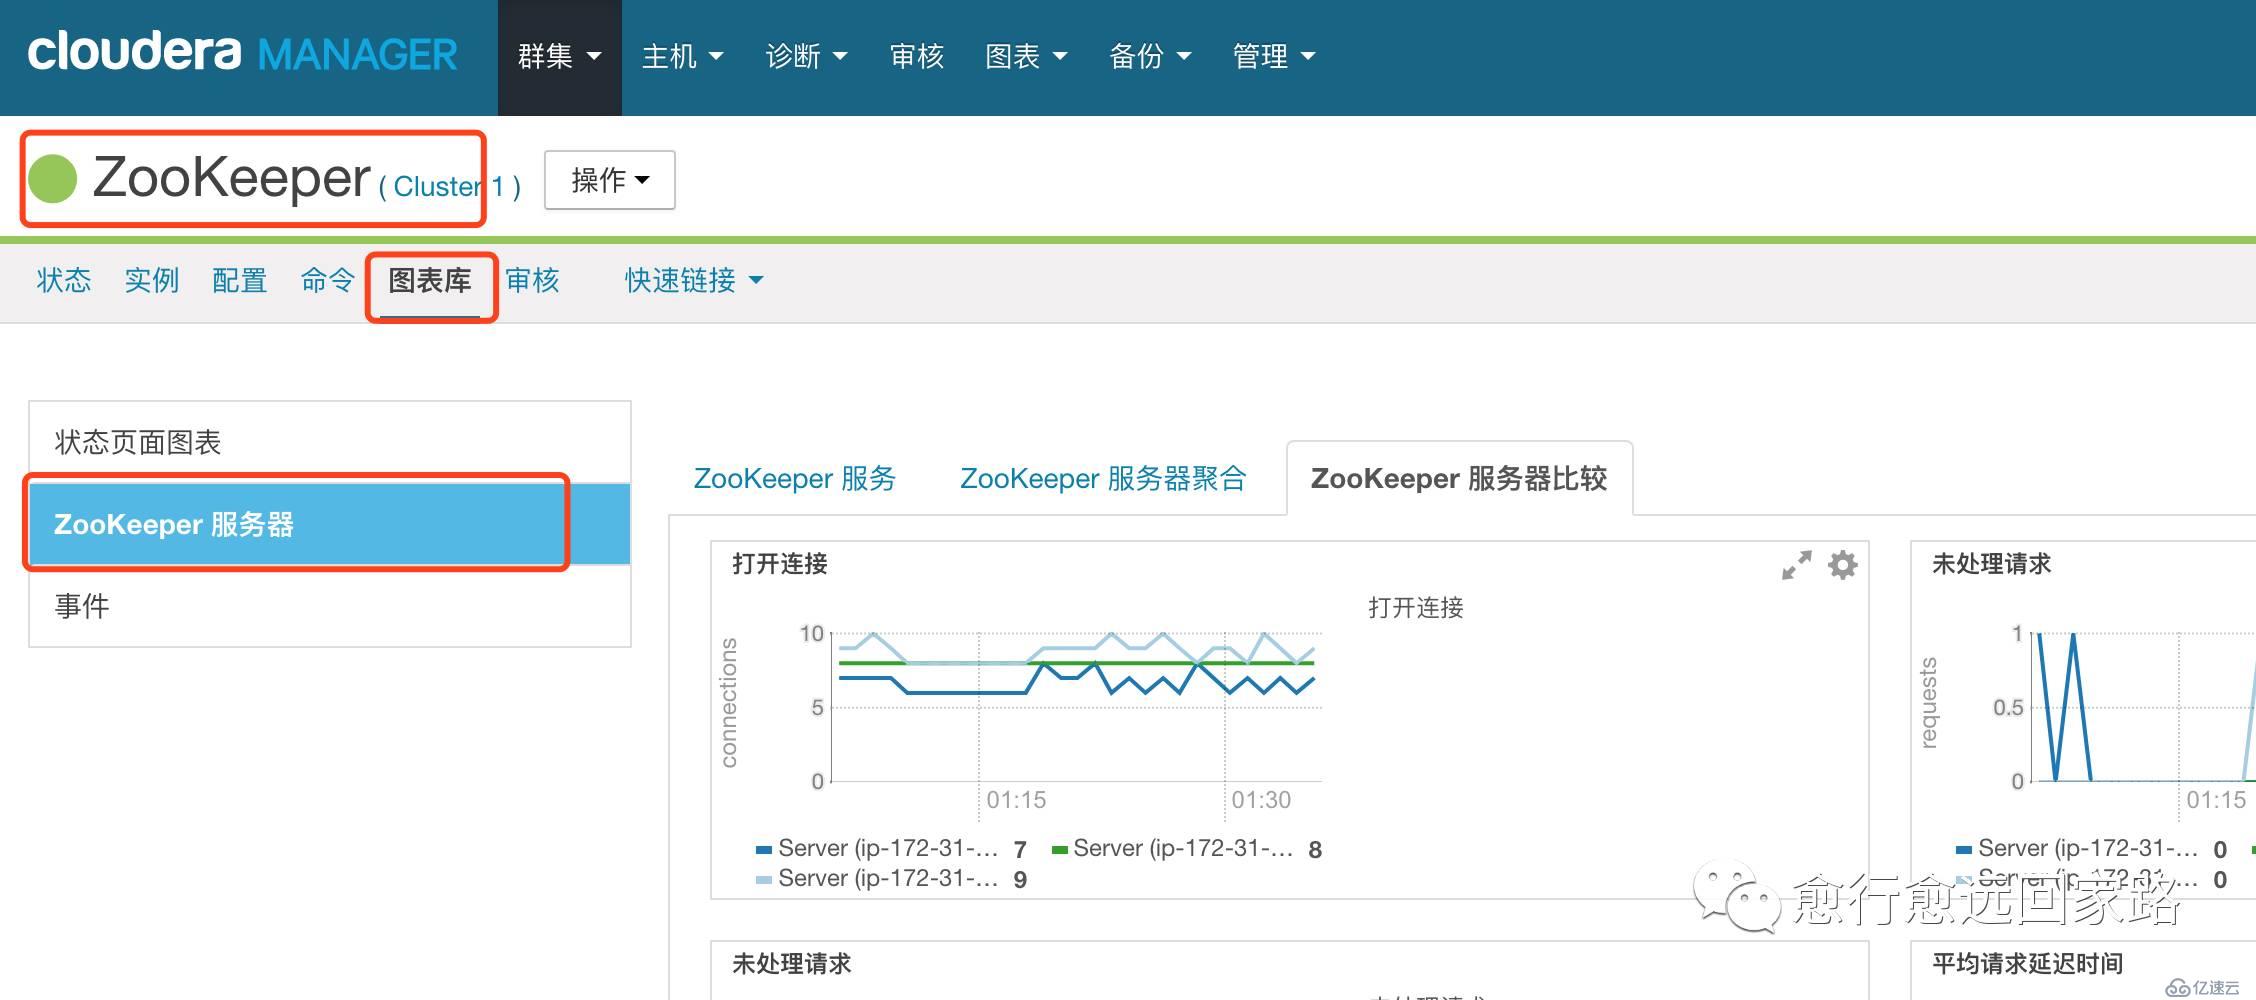Image resolution: width=2256 pixels, height=1000 pixels.
Task: Switch to the 配置 tab
Action: coord(240,280)
